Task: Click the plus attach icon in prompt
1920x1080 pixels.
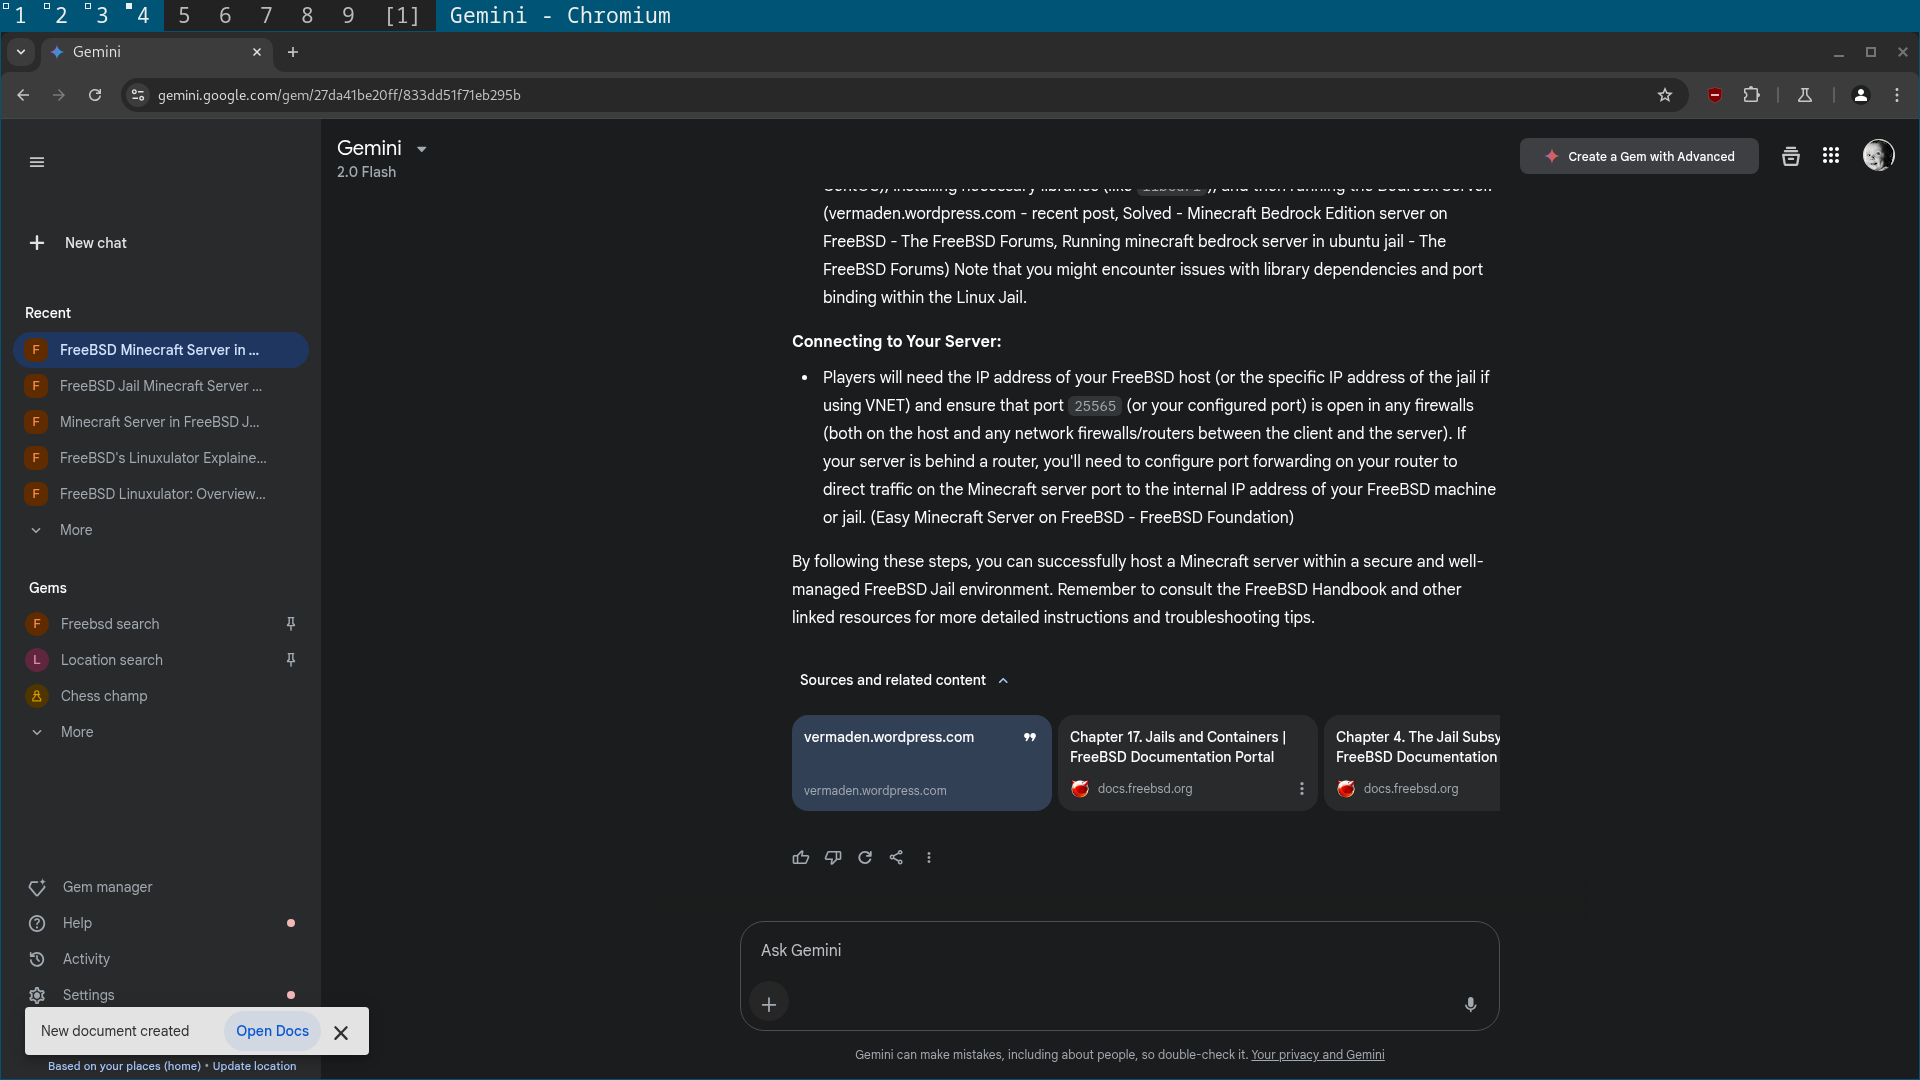Action: tap(769, 1004)
